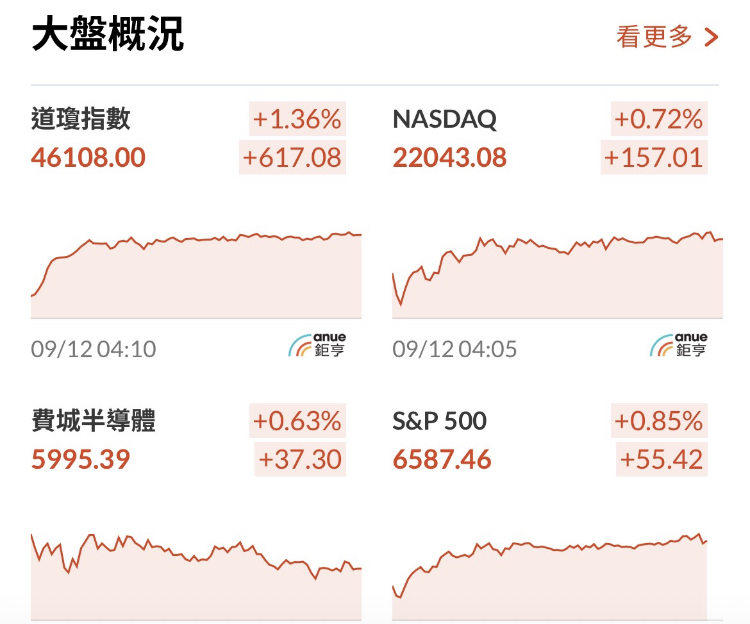Open the 費城半導體 index title

(93, 421)
